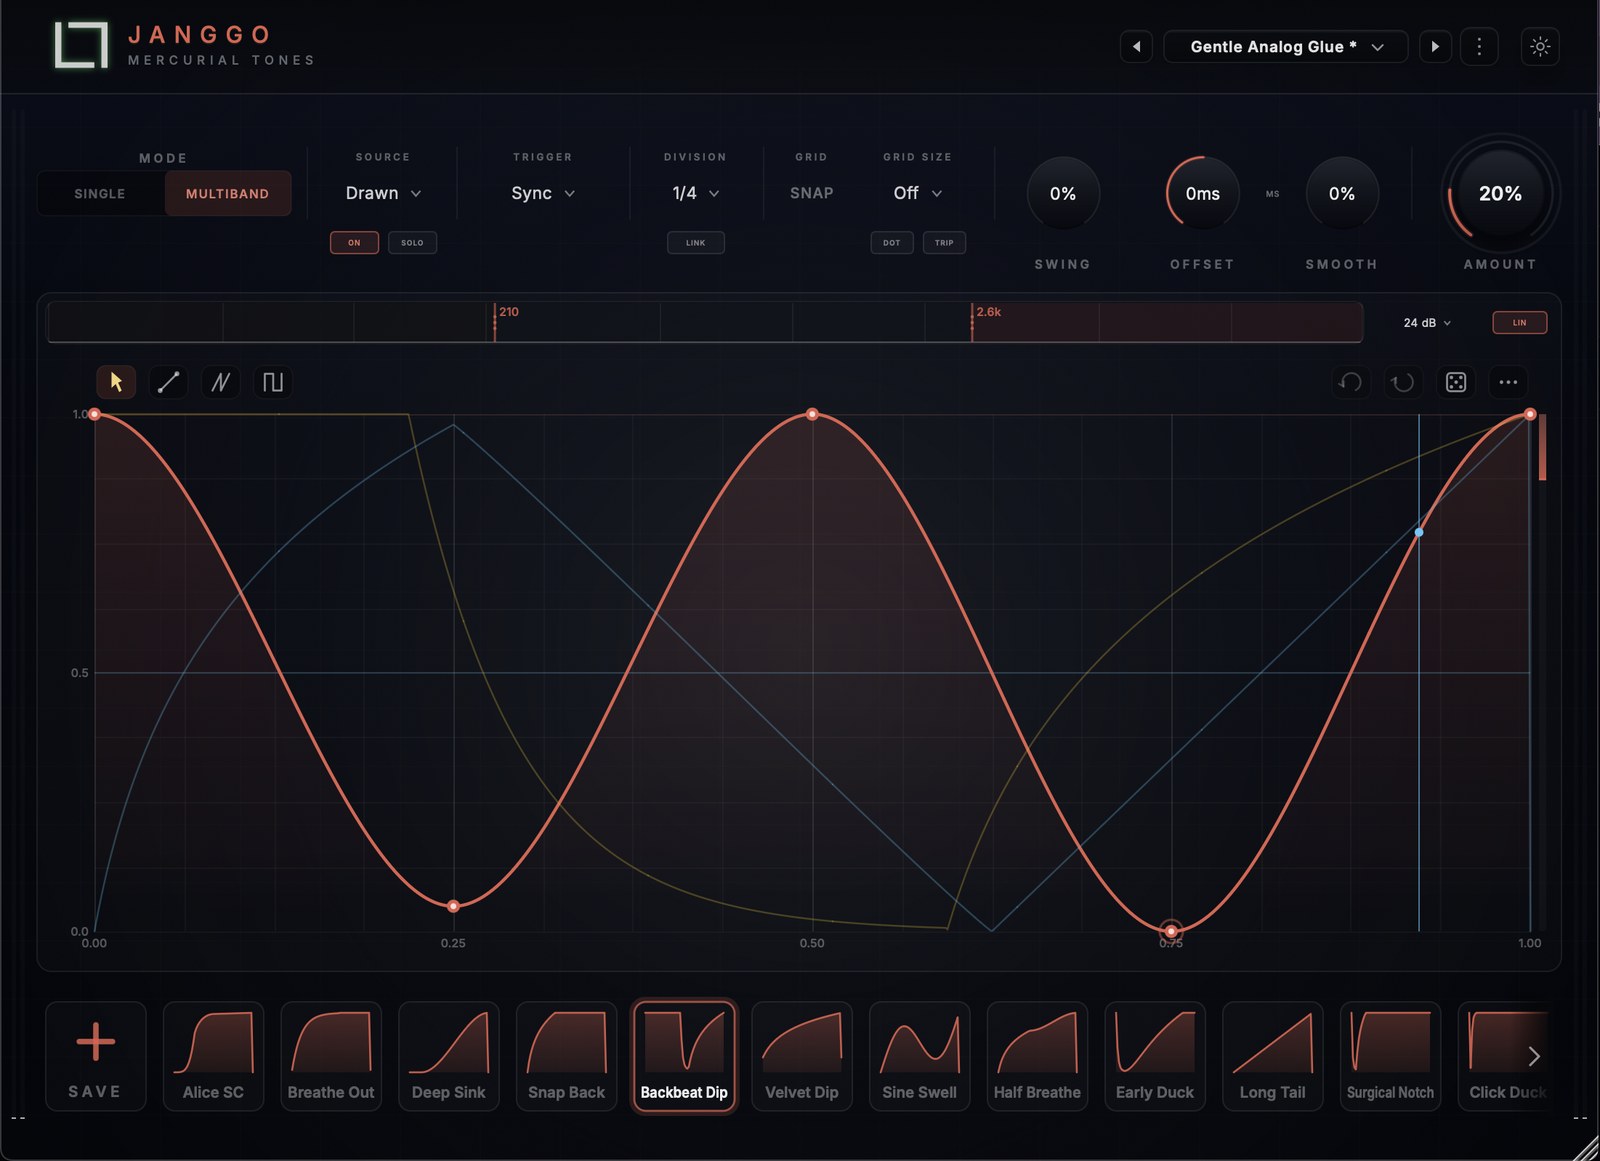Viewport: 1600px width, 1161px height.
Task: Open the Source dropdown showing Drawn
Action: (383, 193)
